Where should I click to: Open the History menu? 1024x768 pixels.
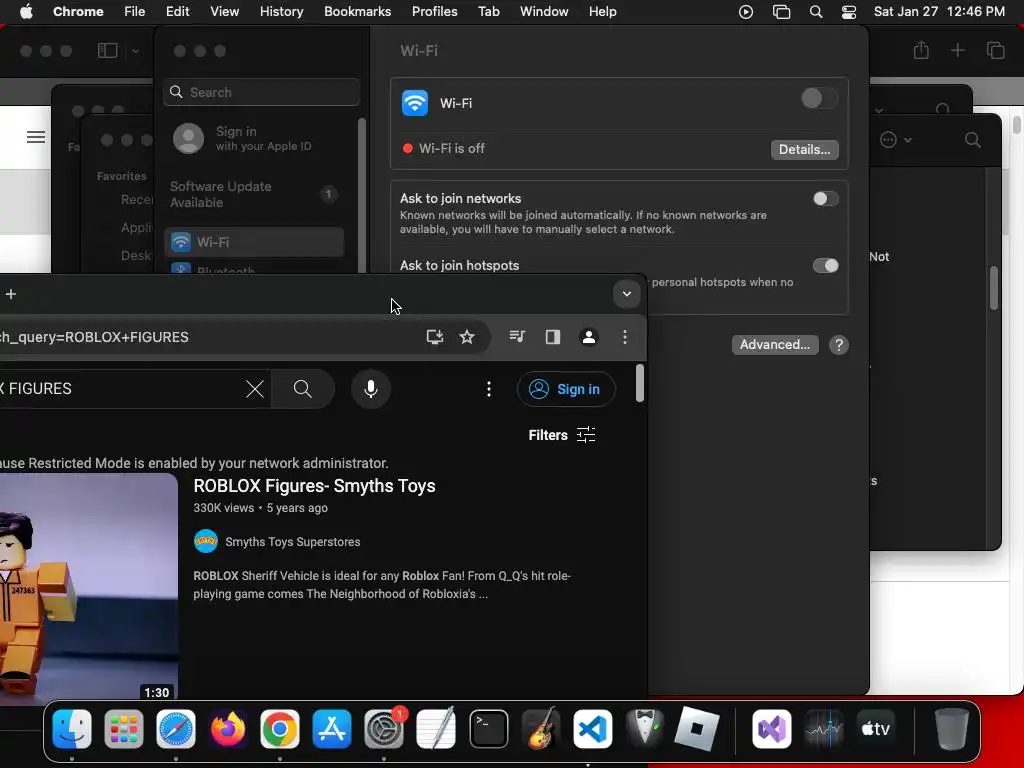(281, 12)
